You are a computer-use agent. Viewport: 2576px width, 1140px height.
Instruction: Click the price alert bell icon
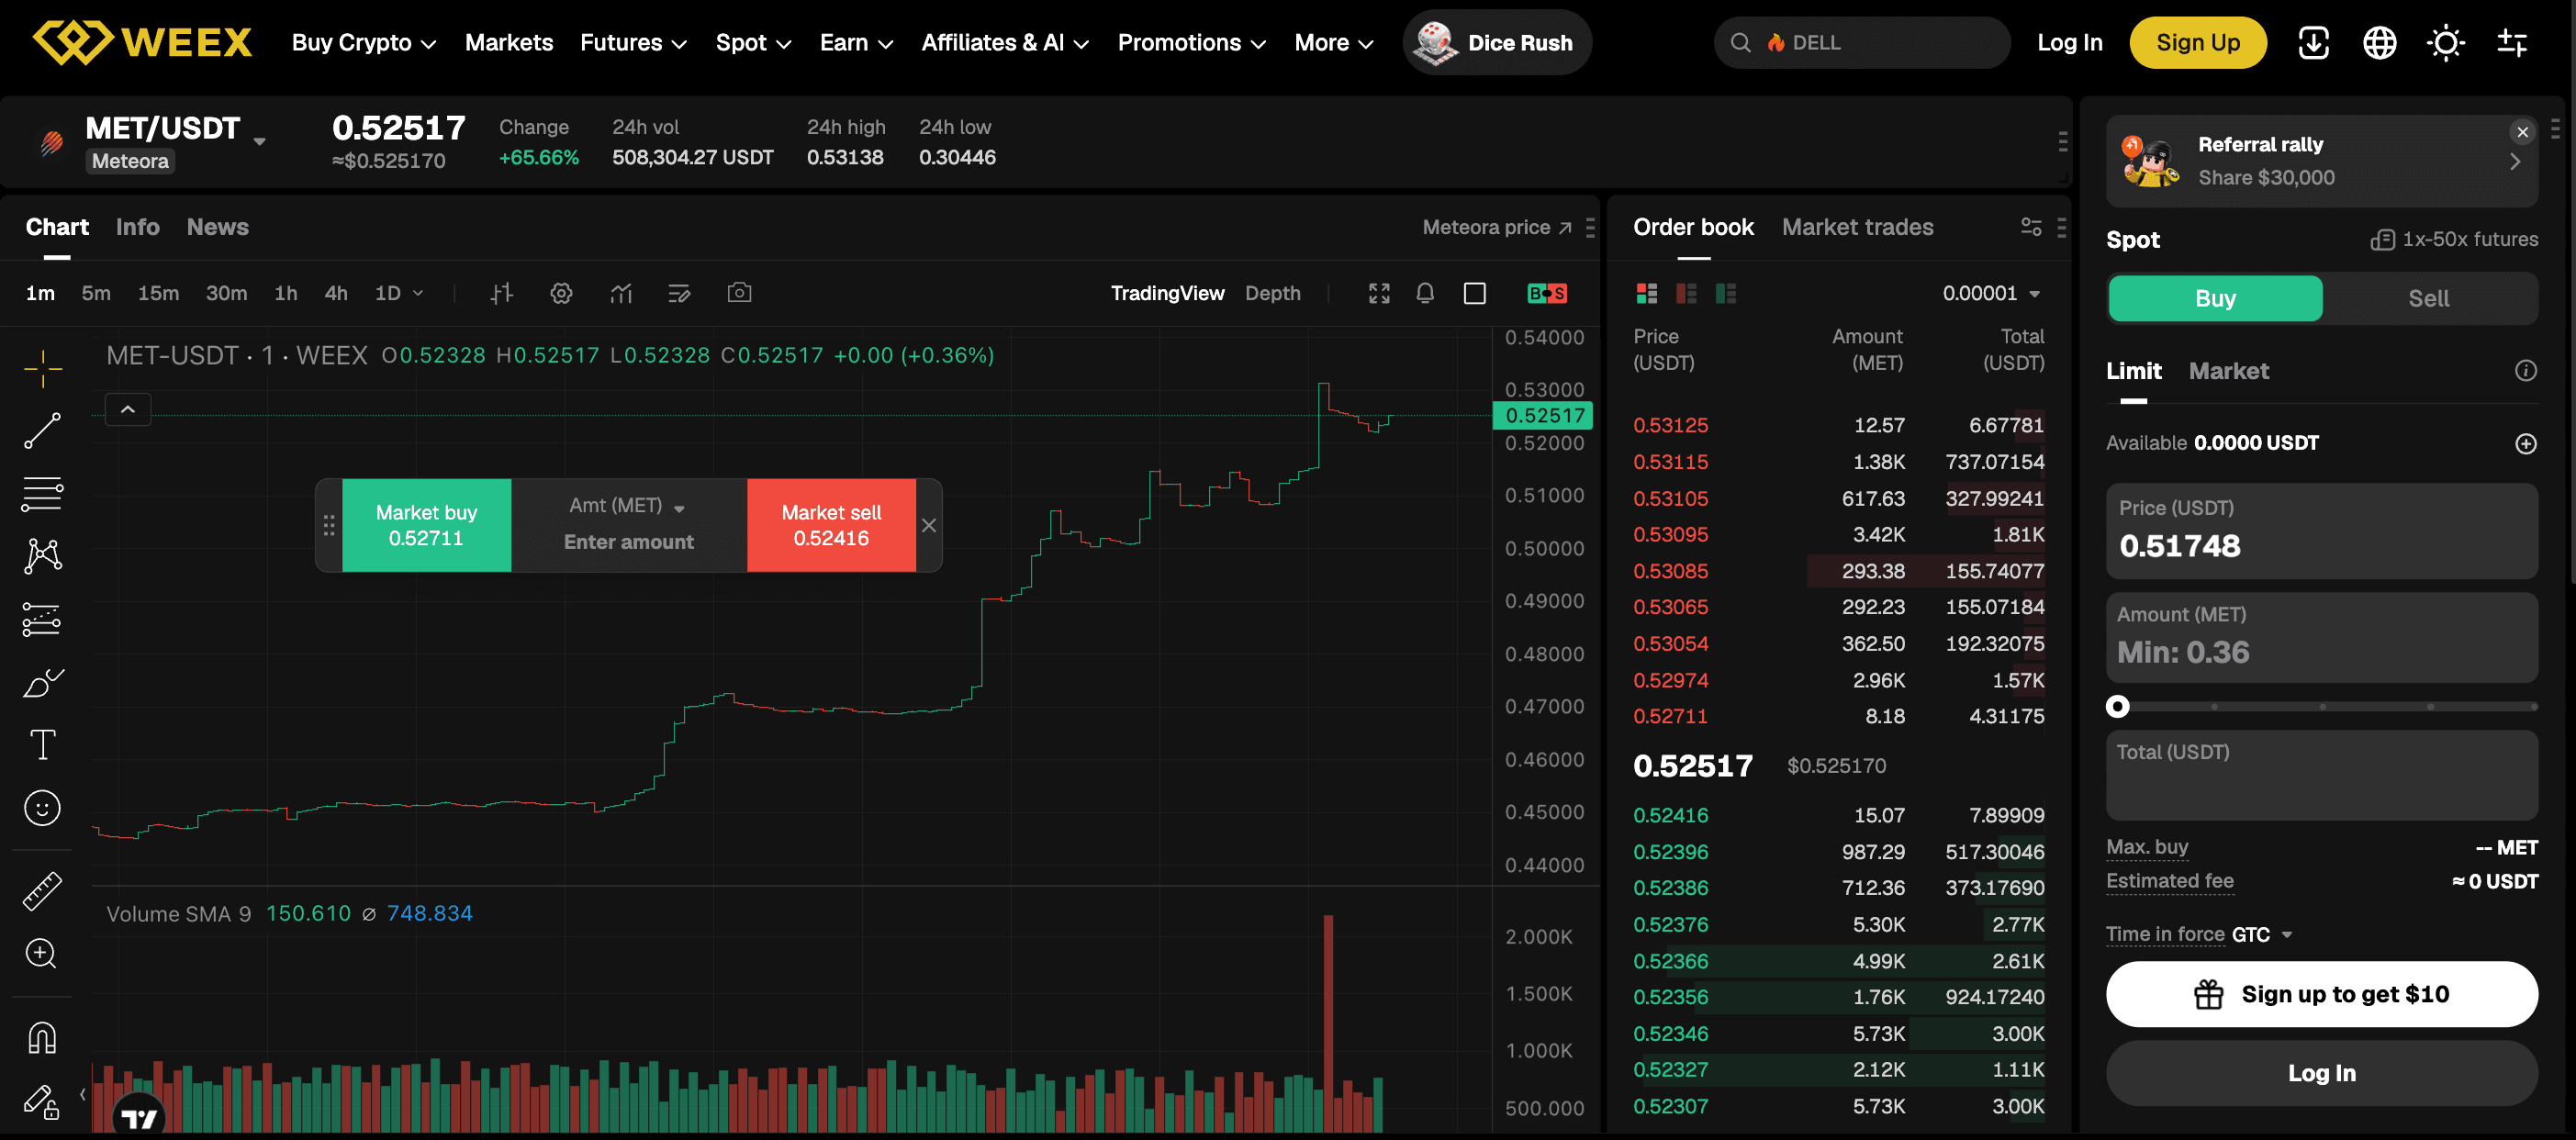(1425, 293)
